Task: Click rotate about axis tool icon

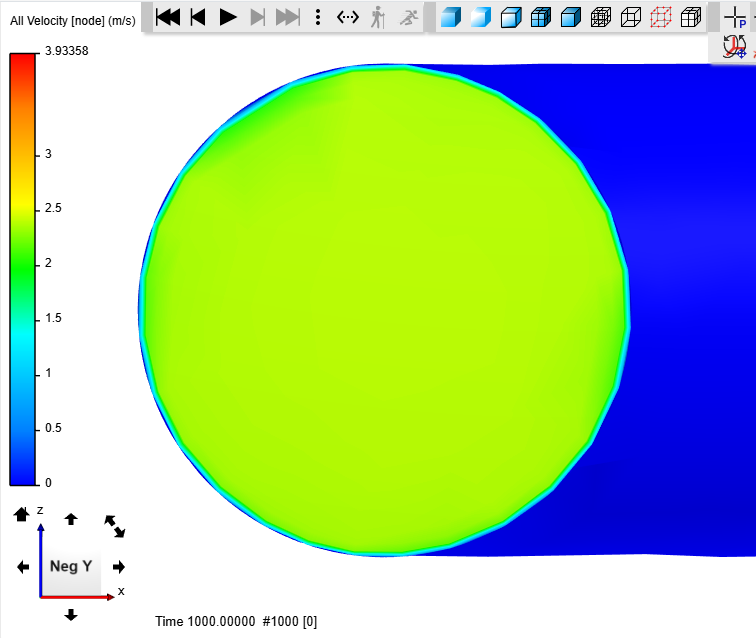Action: point(734,47)
